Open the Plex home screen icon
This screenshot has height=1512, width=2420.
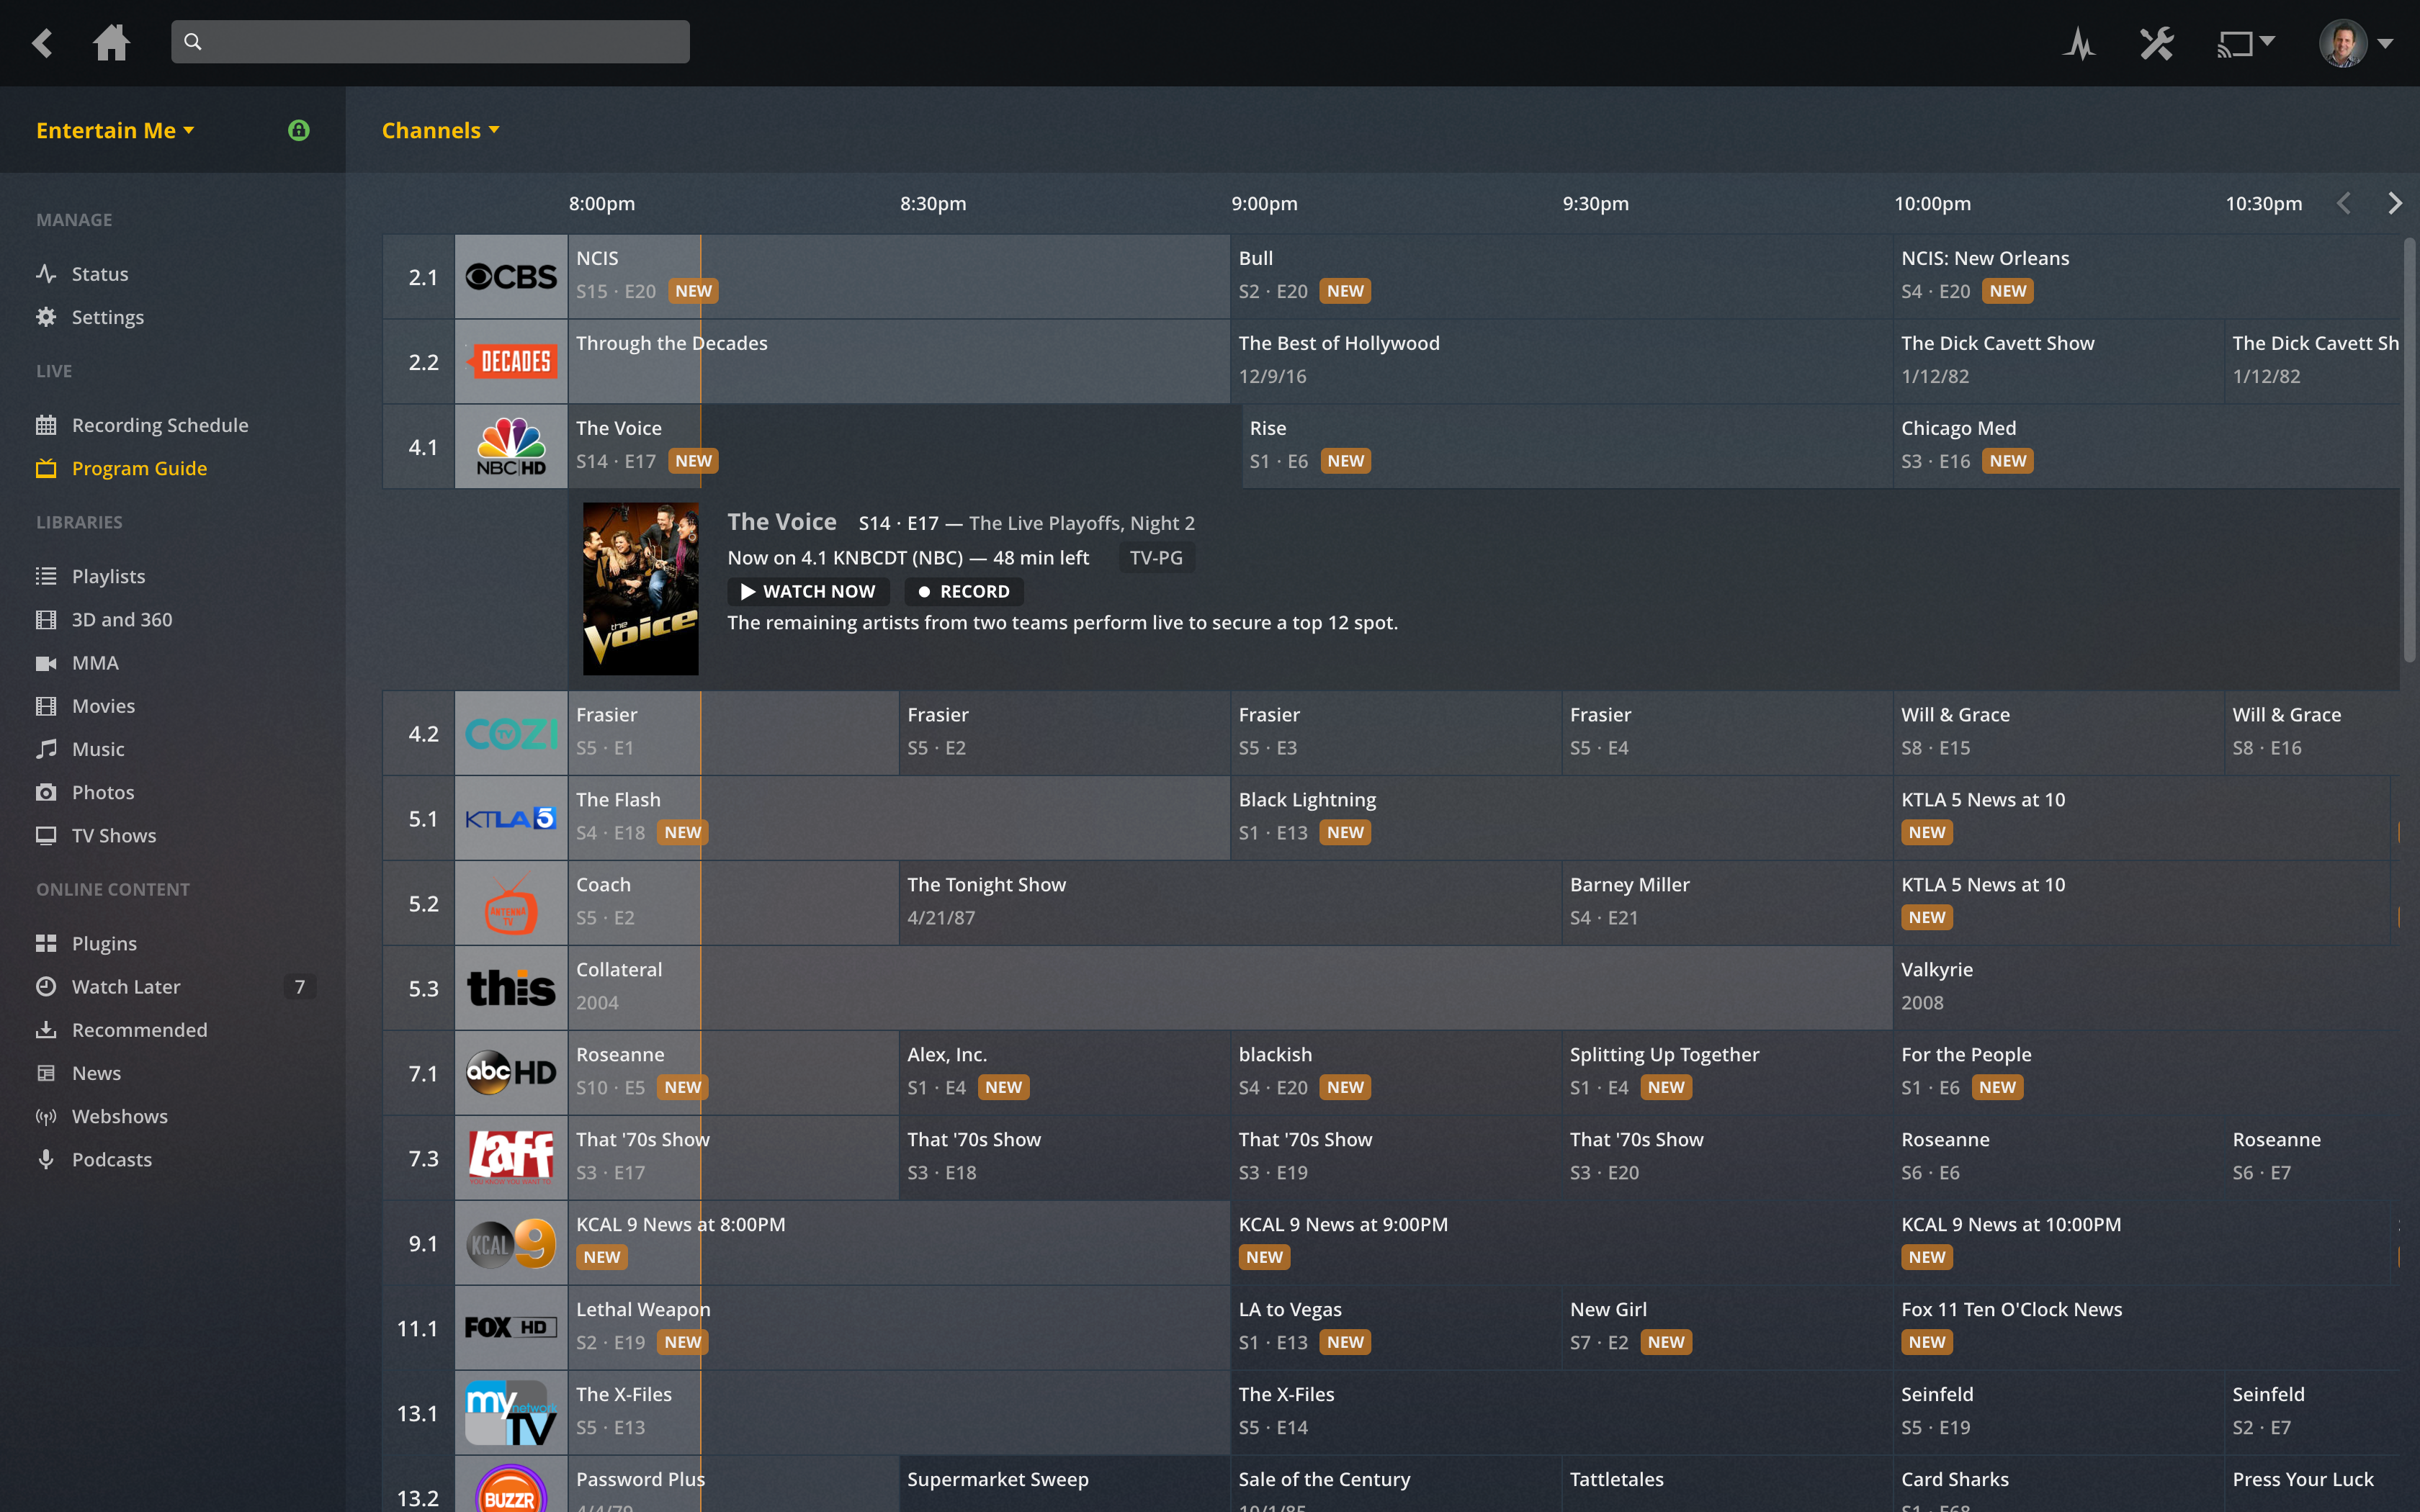[111, 42]
